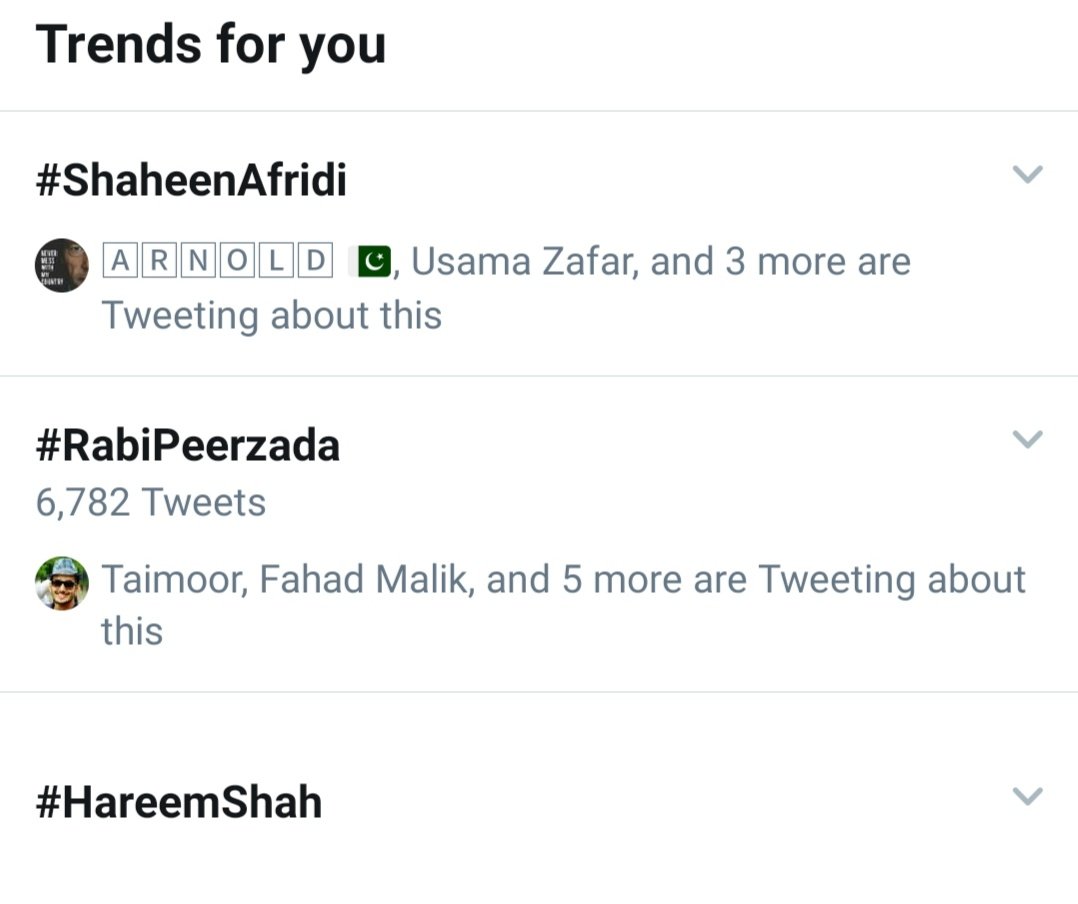Click the '6,782 Tweets' count

pyautogui.click(x=151, y=502)
